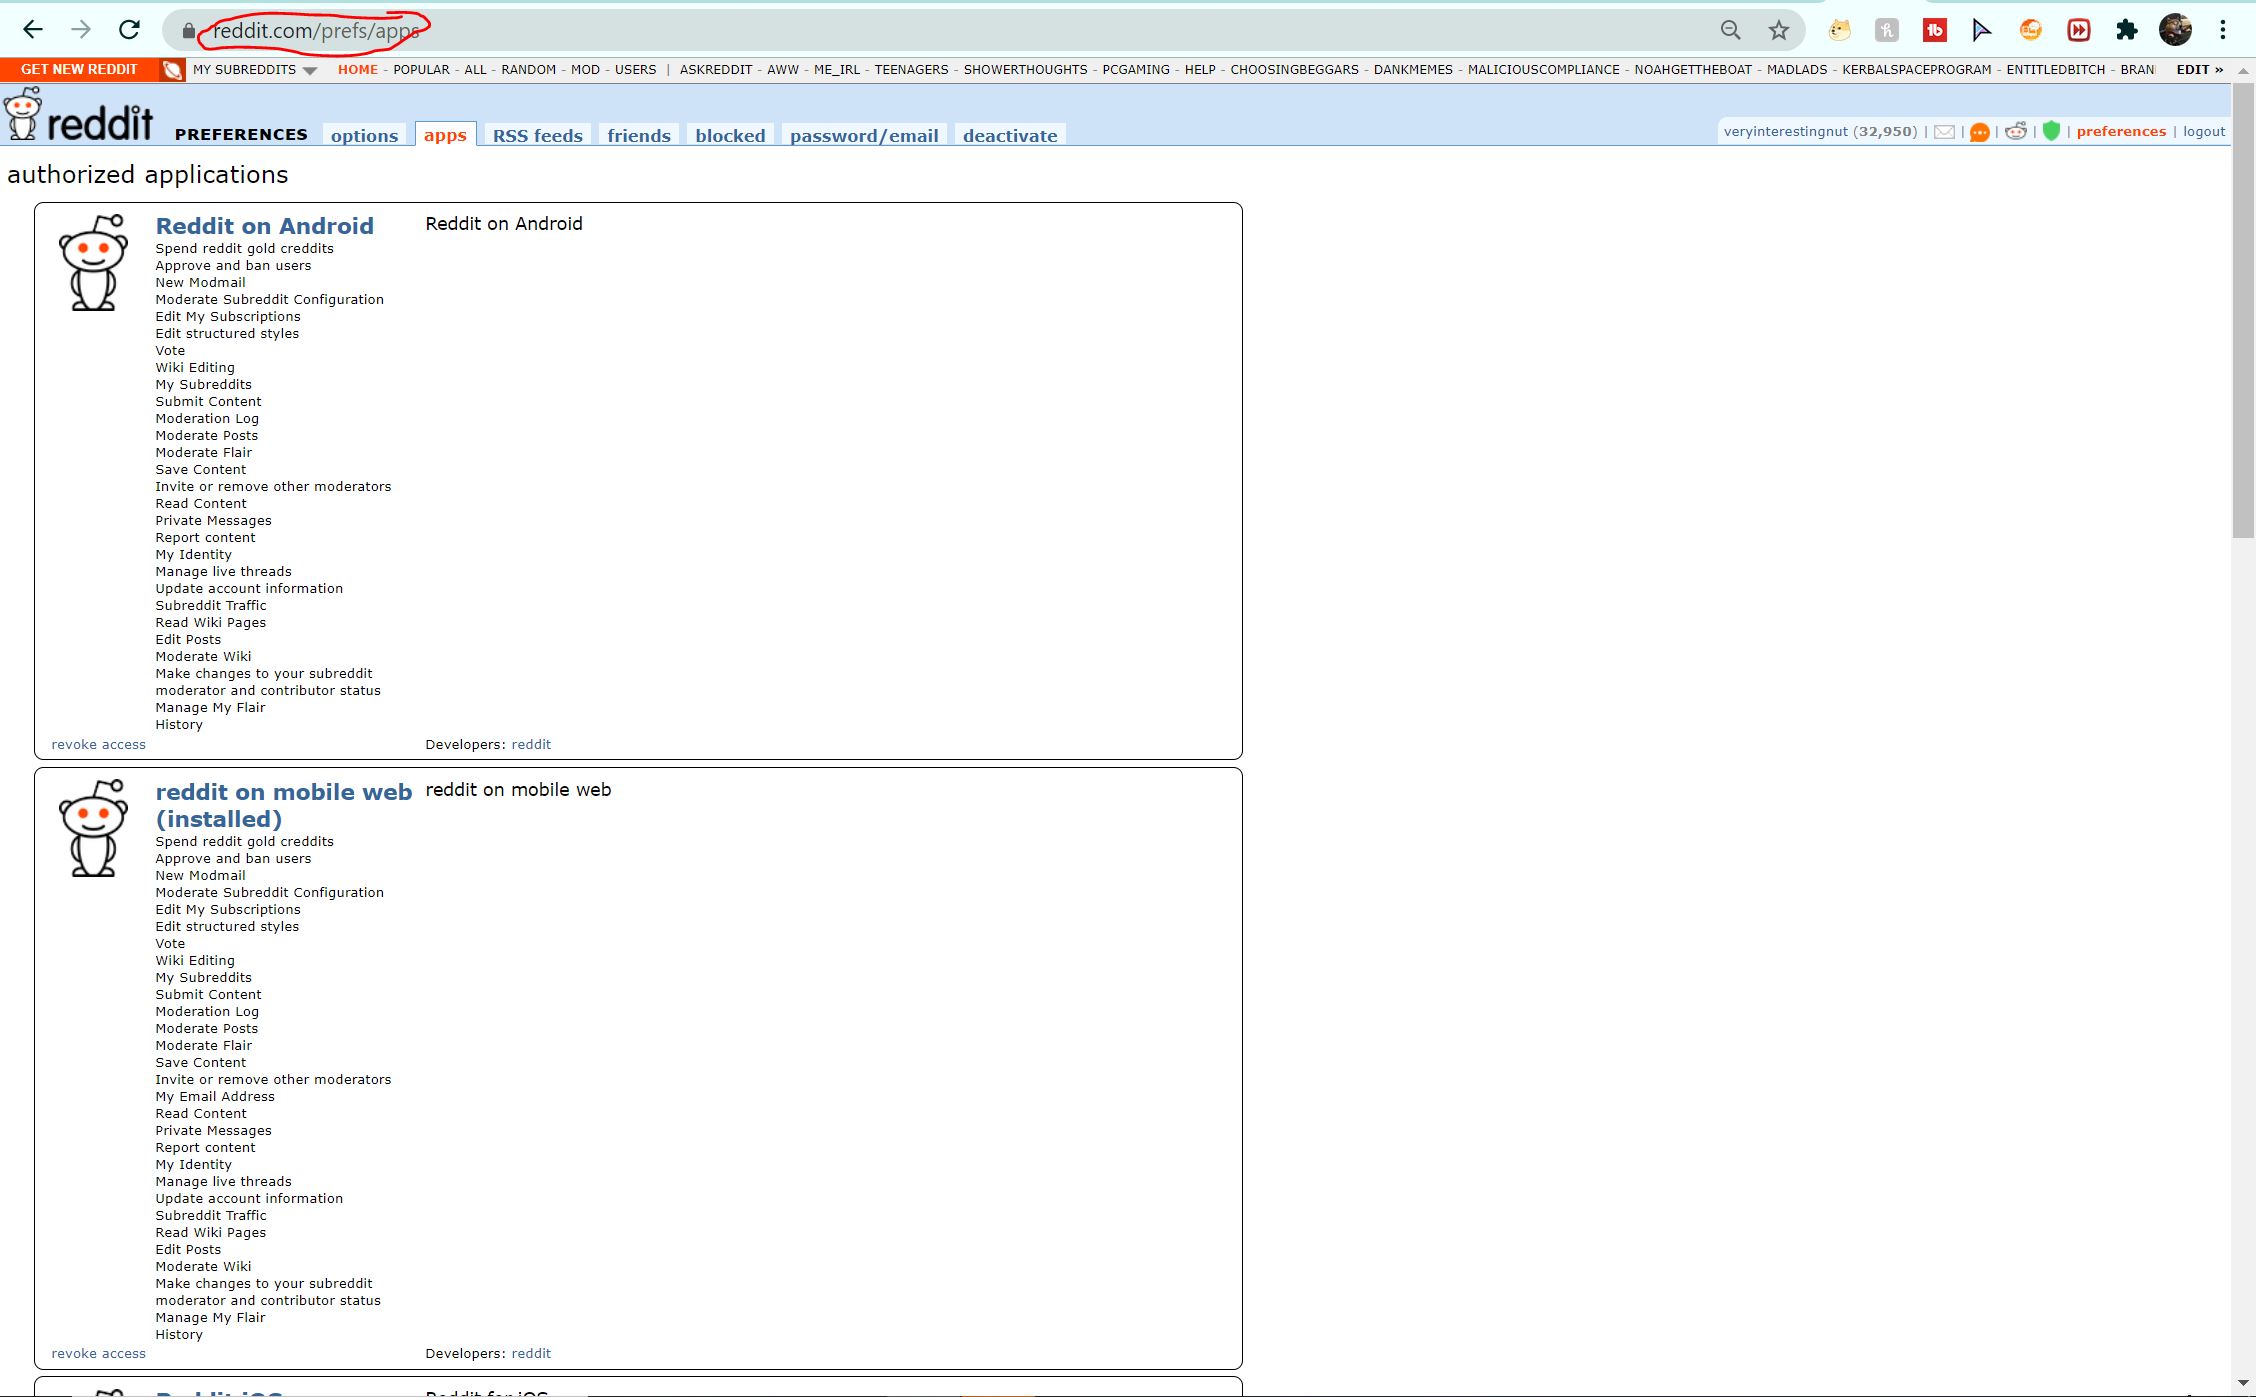Screen dimensions: 2256x1397
Task: Open the Chrome three-dot menu
Action: [2223, 30]
